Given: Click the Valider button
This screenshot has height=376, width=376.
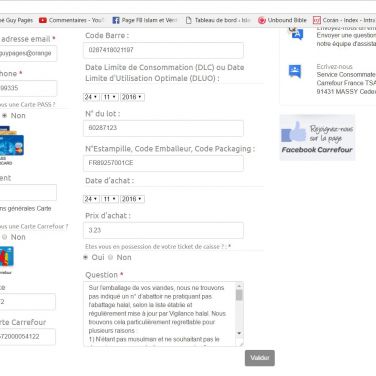Looking at the screenshot, I should pos(260,358).
